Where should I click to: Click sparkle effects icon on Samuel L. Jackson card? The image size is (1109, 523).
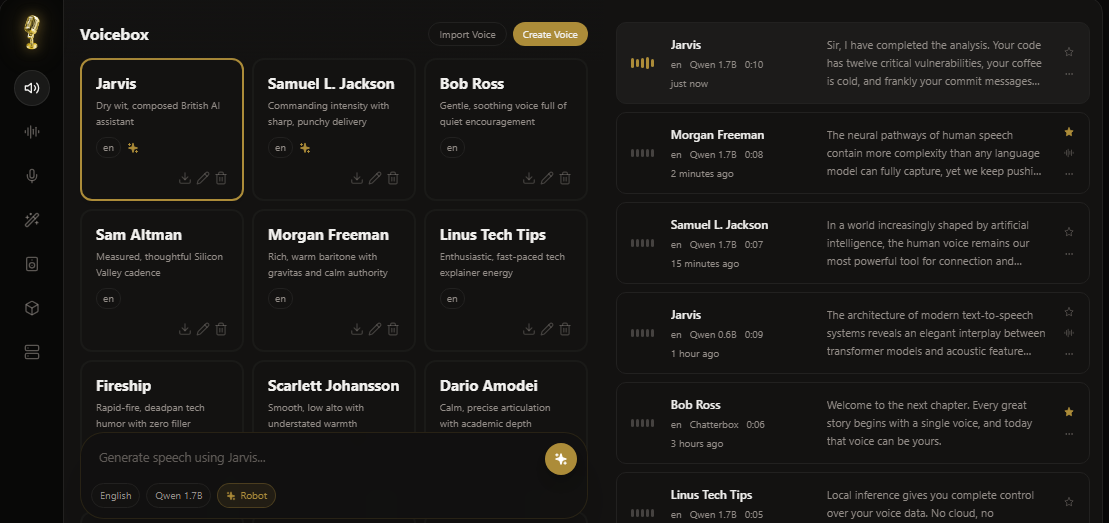coord(305,148)
